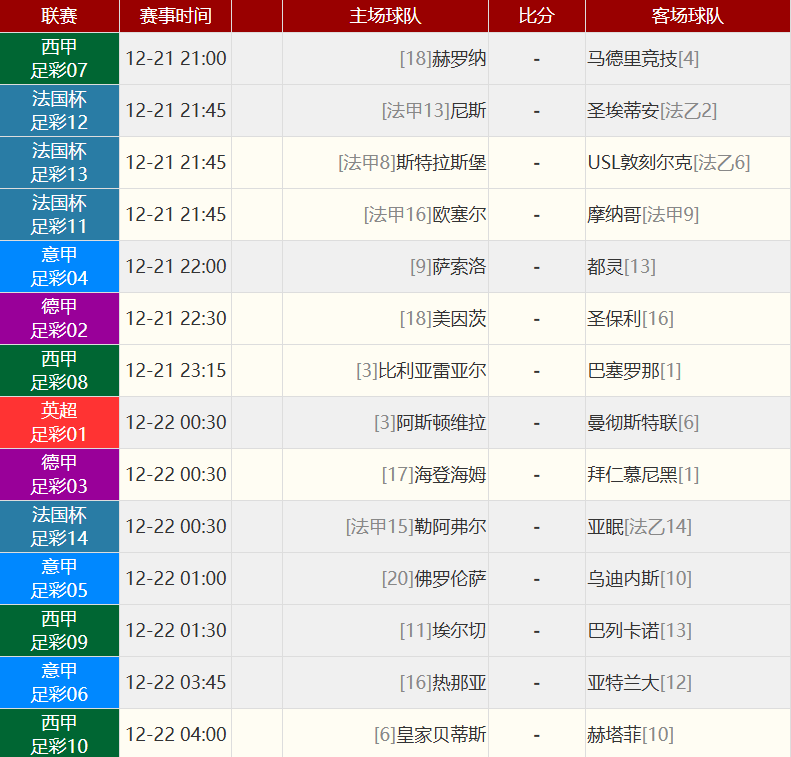The width and height of the screenshot is (791, 757).
Task: Click the 联赛 column header
Action: tap(59, 16)
